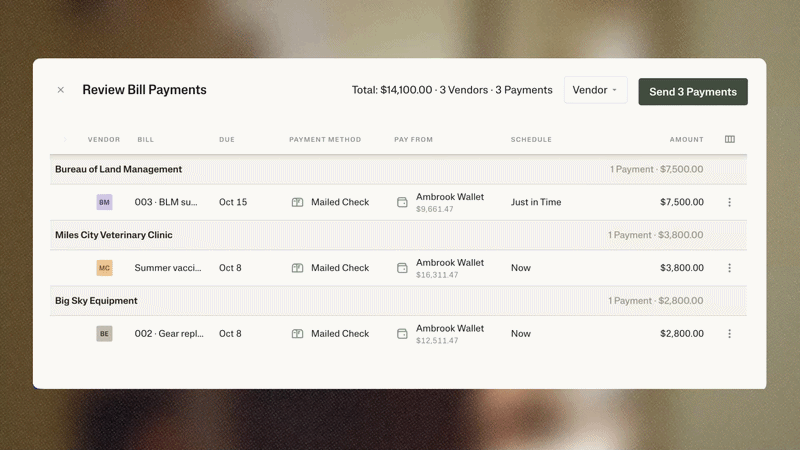Click the BM vendor avatar badge
The width and height of the screenshot is (800, 450).
tap(104, 202)
